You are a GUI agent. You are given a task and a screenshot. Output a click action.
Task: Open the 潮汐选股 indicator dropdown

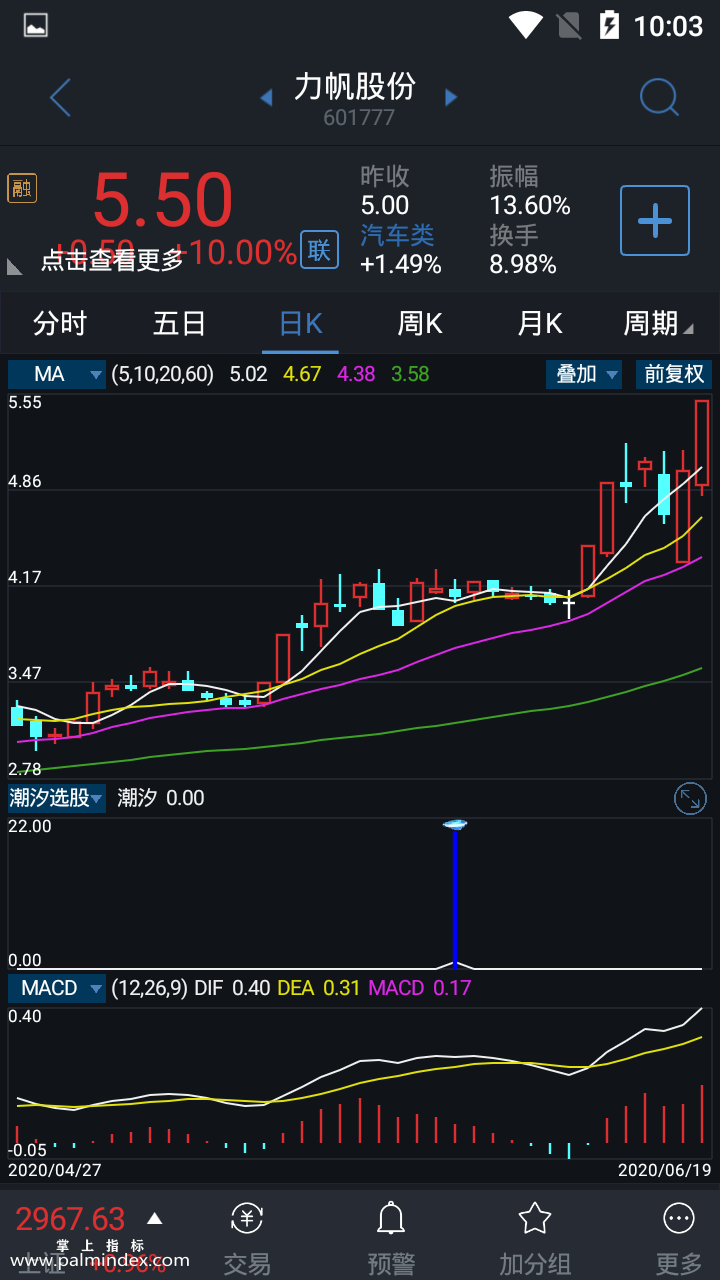click(x=57, y=798)
